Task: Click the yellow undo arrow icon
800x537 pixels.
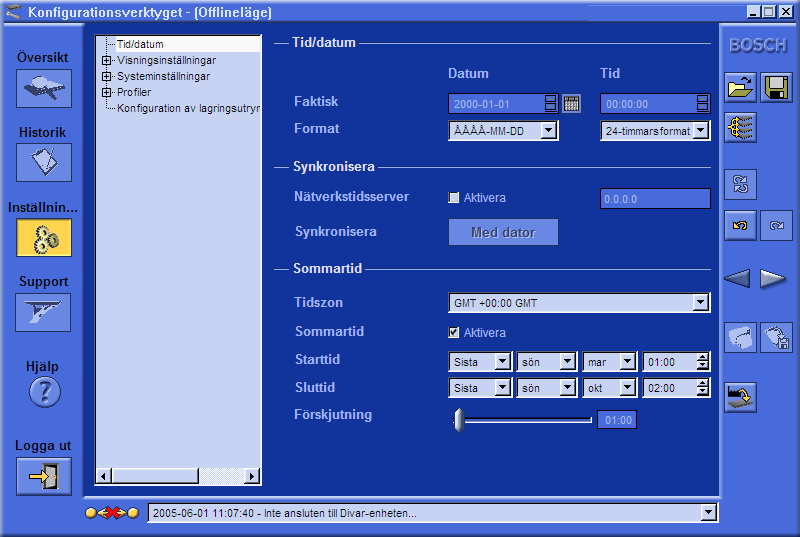Action: (x=740, y=225)
